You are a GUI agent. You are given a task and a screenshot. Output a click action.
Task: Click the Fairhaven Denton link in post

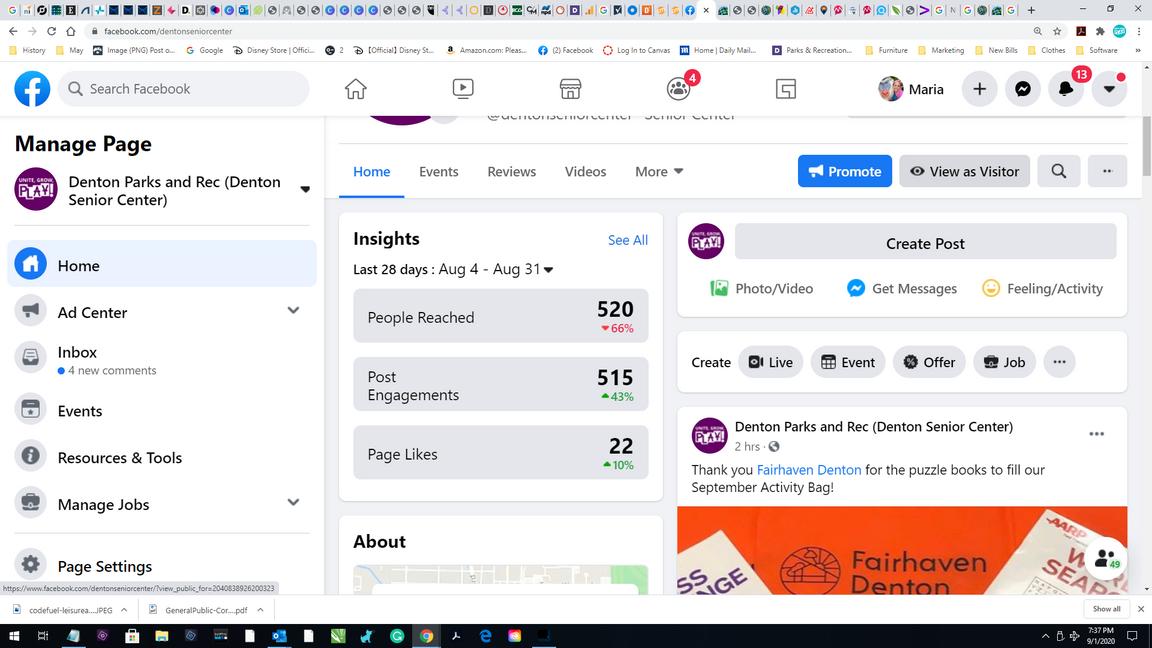[x=809, y=469]
